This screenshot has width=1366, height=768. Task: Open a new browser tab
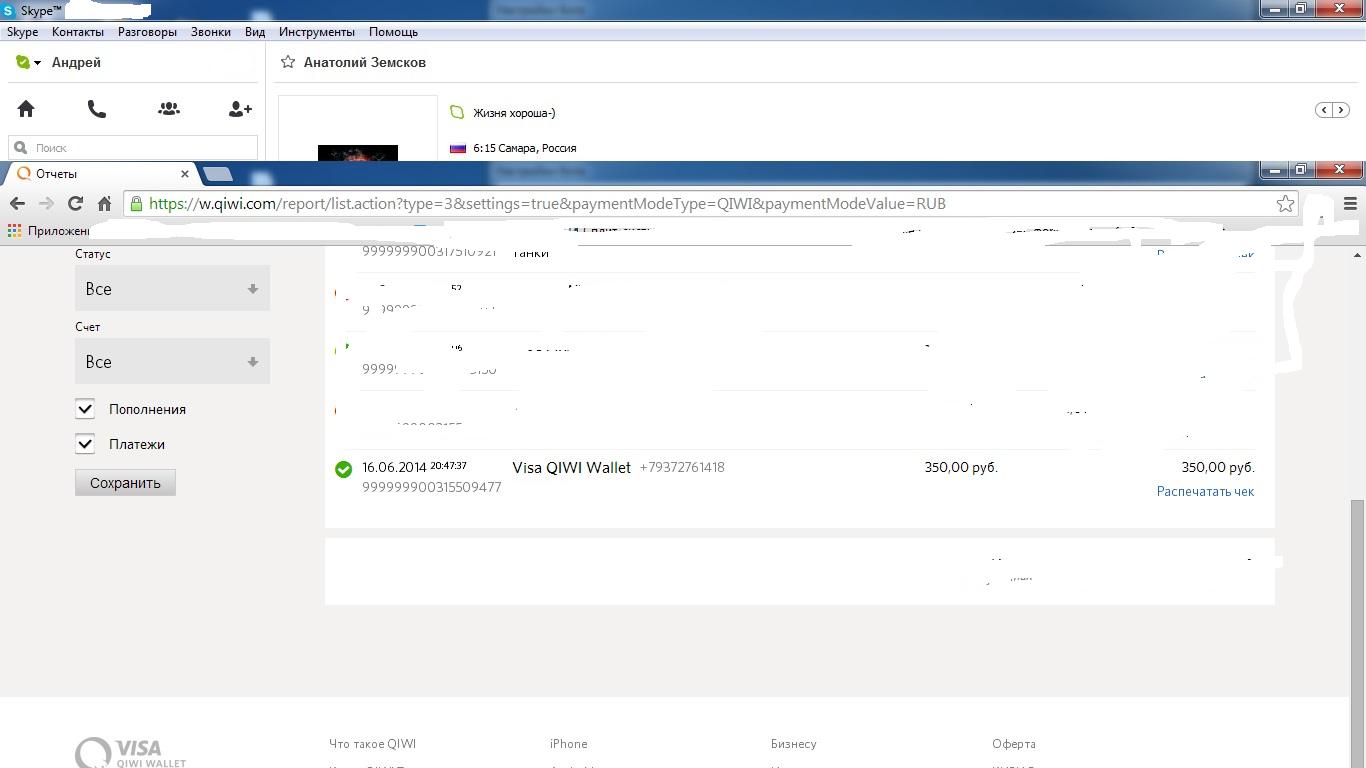[217, 175]
